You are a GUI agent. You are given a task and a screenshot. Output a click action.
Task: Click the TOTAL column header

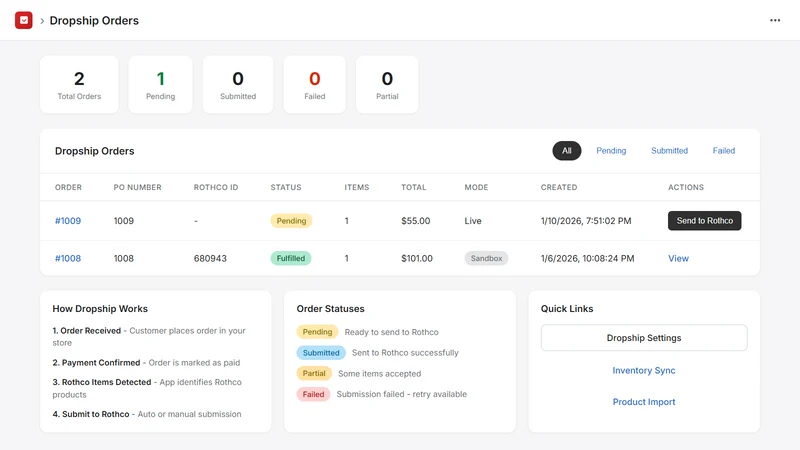tap(413, 187)
